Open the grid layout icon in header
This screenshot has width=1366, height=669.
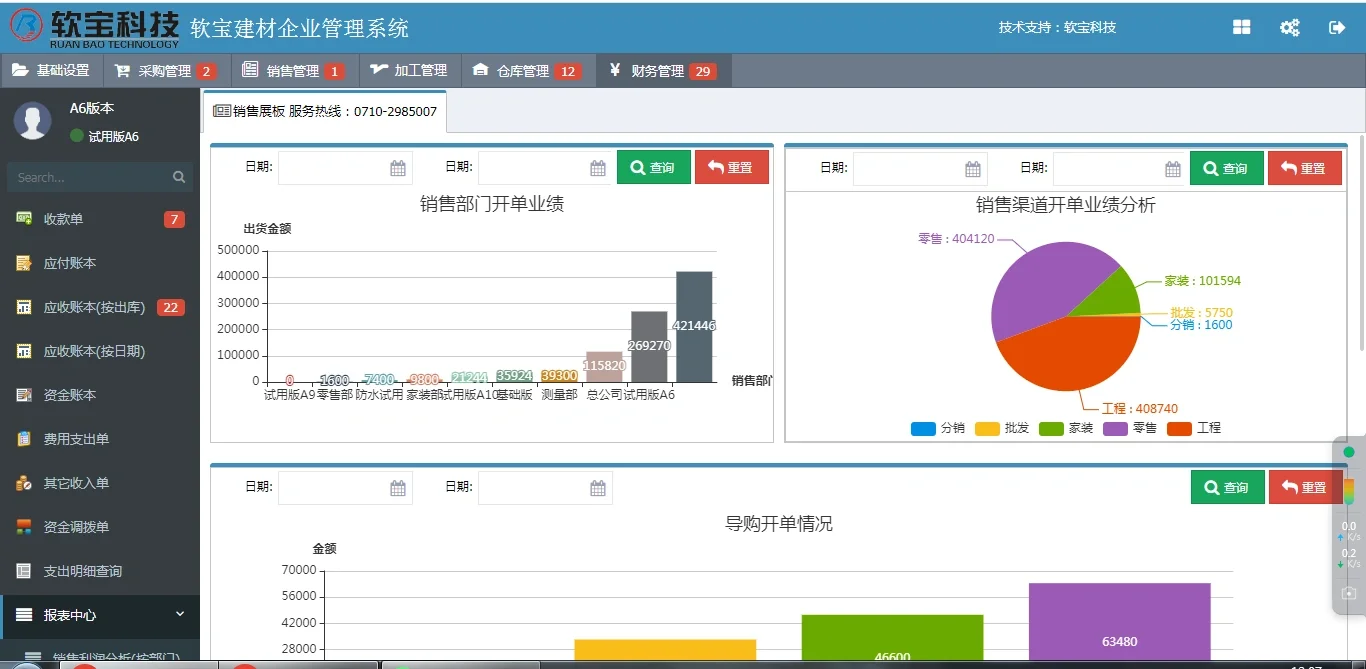[x=1241, y=27]
